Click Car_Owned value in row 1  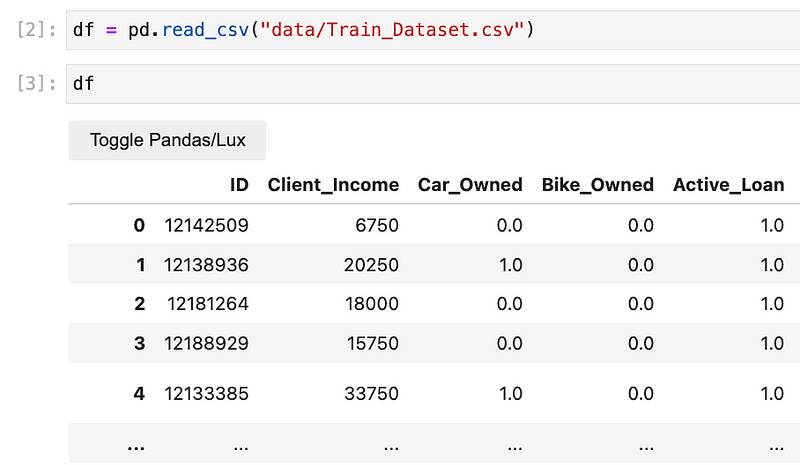tap(511, 265)
